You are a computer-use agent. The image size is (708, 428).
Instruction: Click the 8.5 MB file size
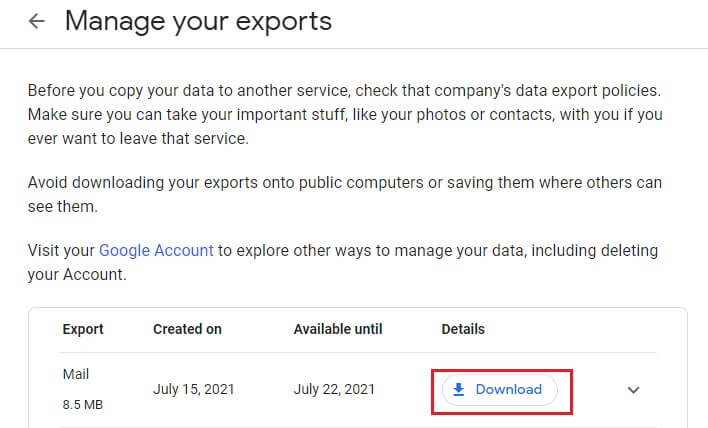82,407
